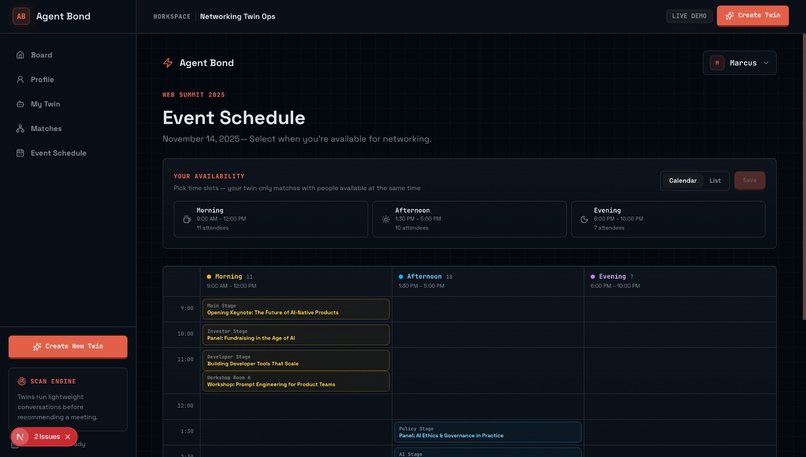Click the Evening column header
This screenshot has width=806, height=457.
coord(680,281)
